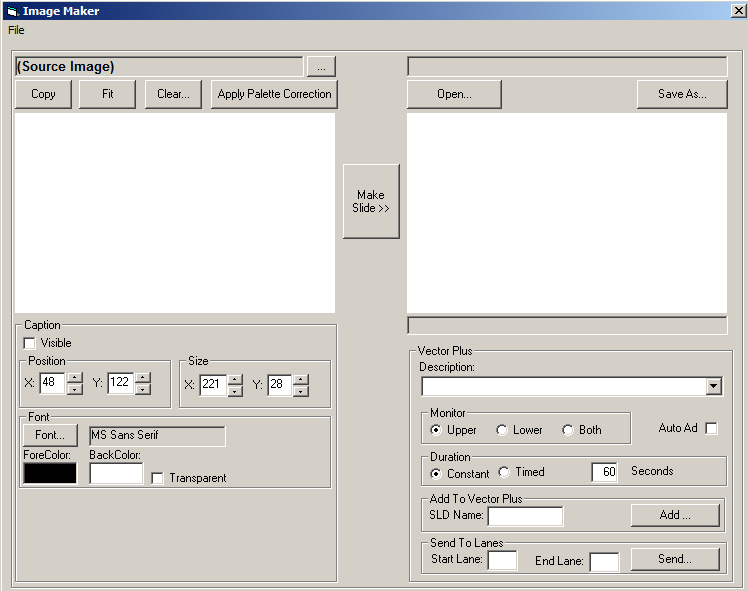Click the source image browse ellipsis button
This screenshot has height=591, width=748.
point(321,67)
